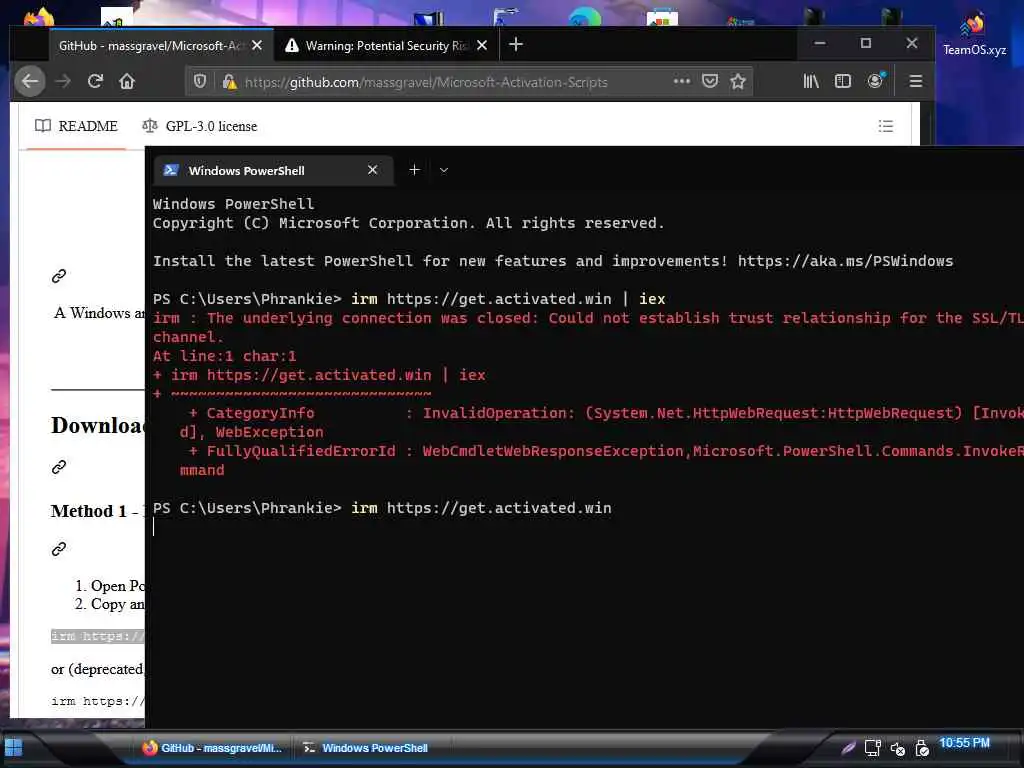Click FullyQualifiedErrorId error line
This screenshot has width=1024, height=768.
(606, 451)
